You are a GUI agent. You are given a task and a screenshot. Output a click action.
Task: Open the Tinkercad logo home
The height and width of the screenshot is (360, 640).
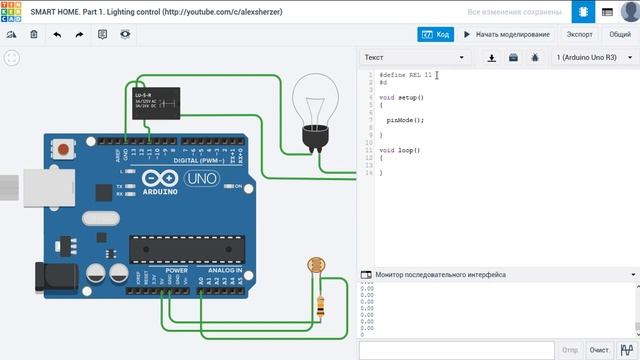(x=11, y=11)
